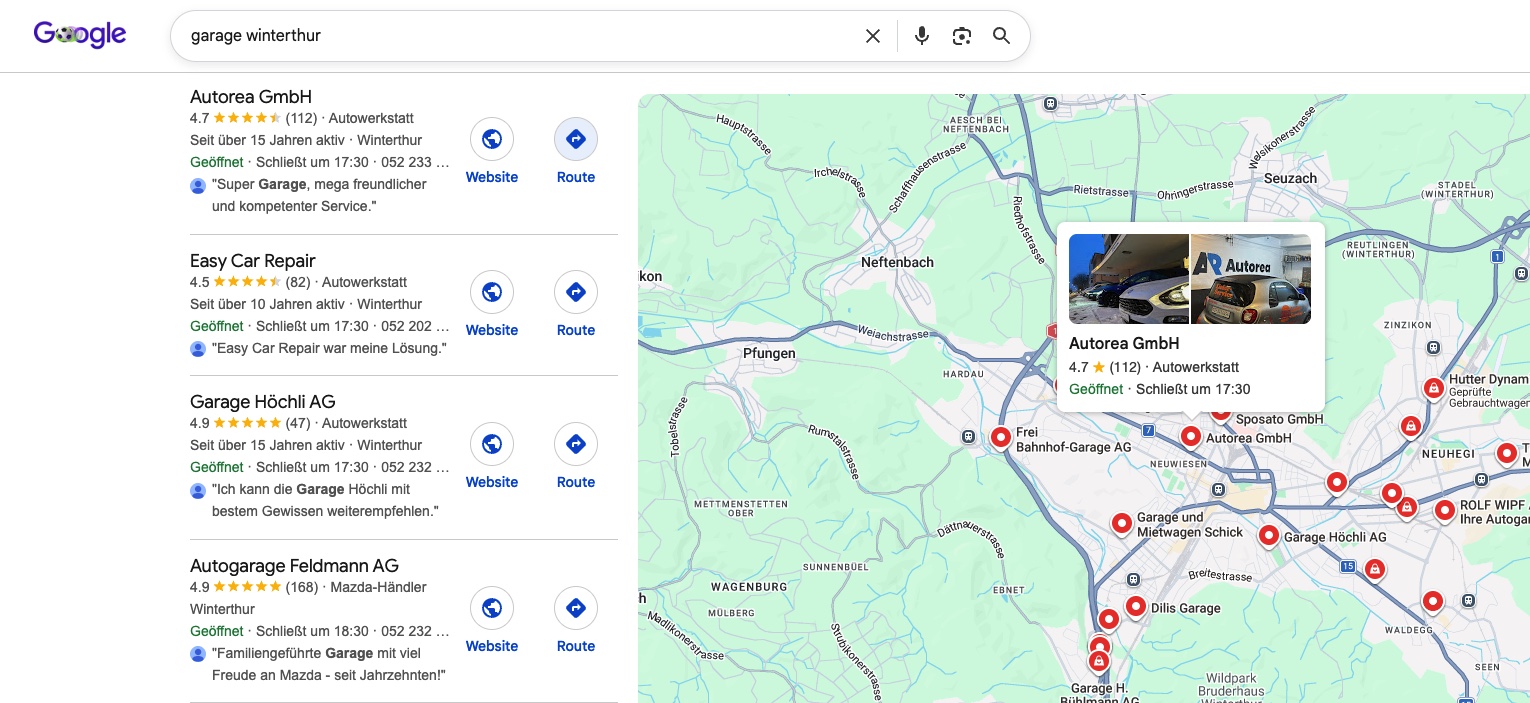Click the Google logo
Screen dimensions: 1530x703
(80, 35)
